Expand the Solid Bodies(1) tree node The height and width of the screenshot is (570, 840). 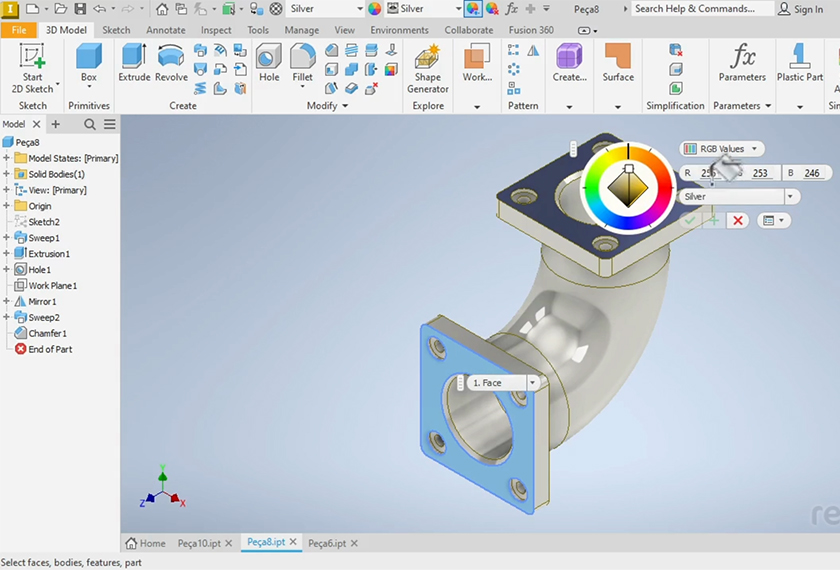[x=7, y=174]
